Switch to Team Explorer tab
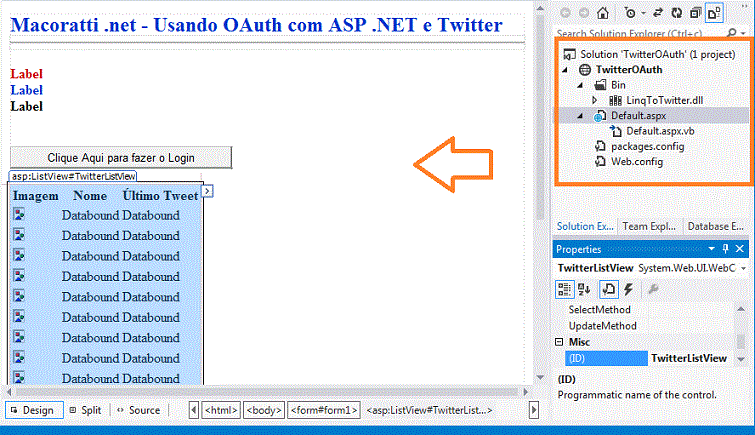 pos(649,226)
